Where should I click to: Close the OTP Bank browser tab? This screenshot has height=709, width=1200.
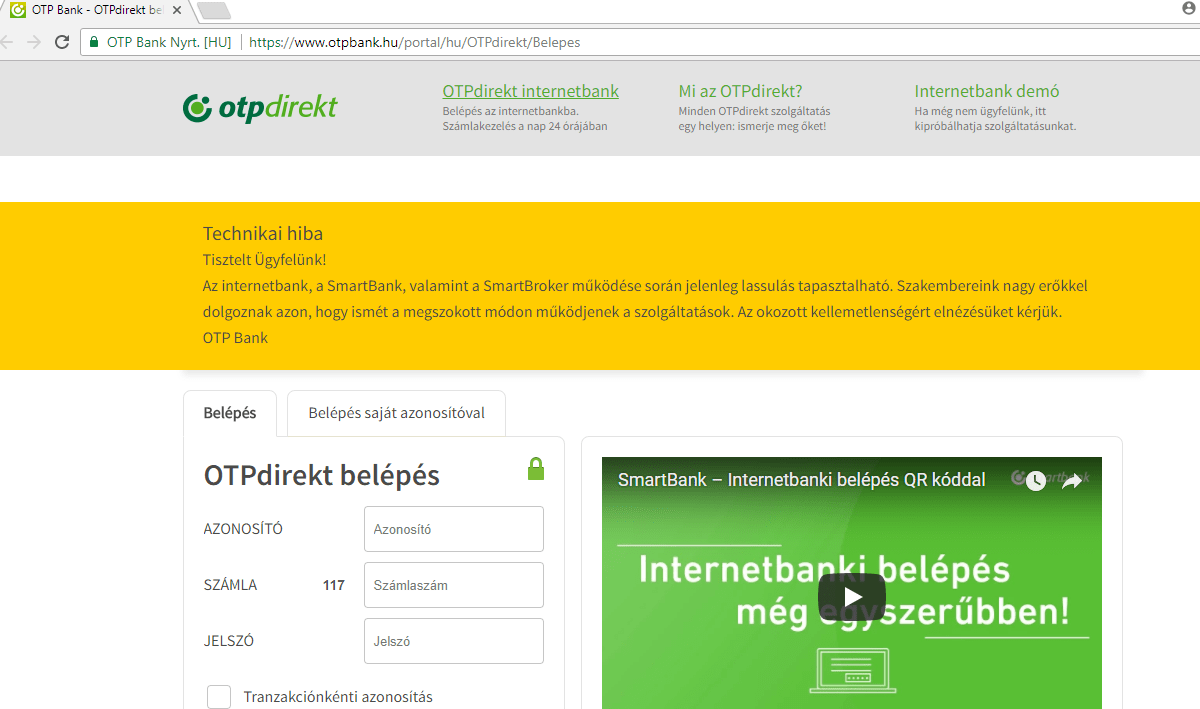click(177, 9)
